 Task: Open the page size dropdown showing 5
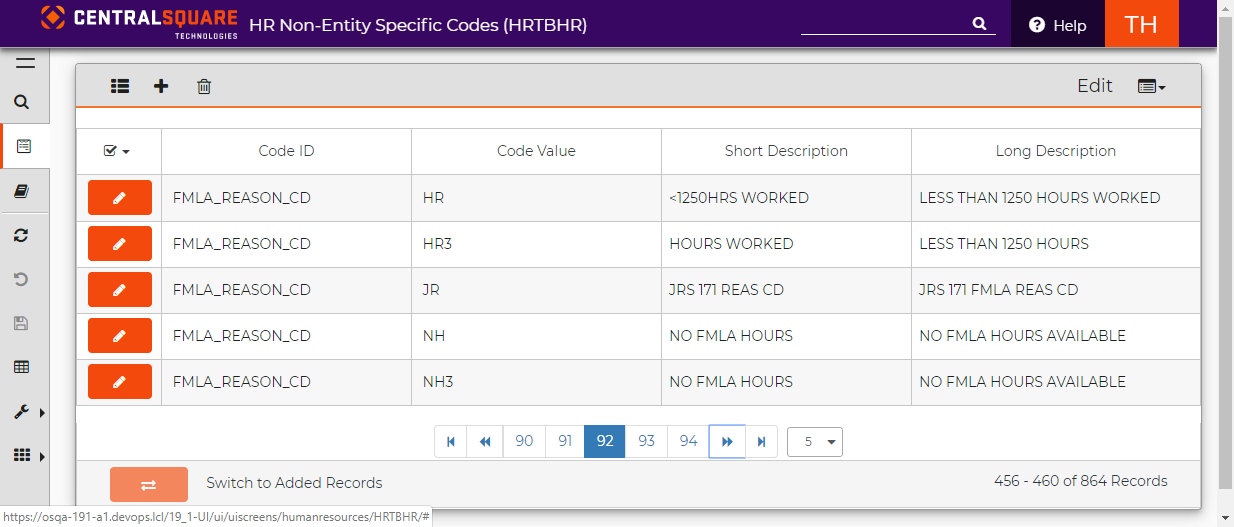point(815,442)
